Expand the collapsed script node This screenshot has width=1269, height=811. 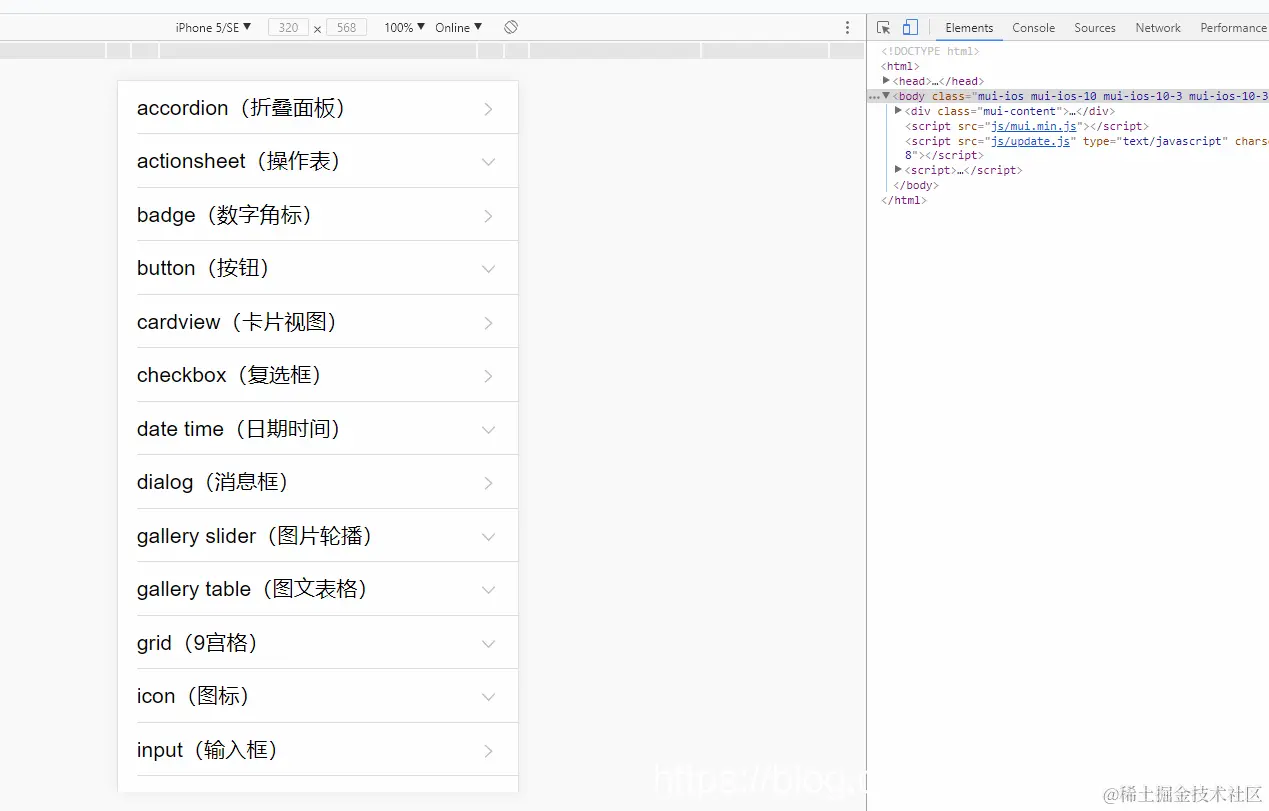[x=898, y=170]
